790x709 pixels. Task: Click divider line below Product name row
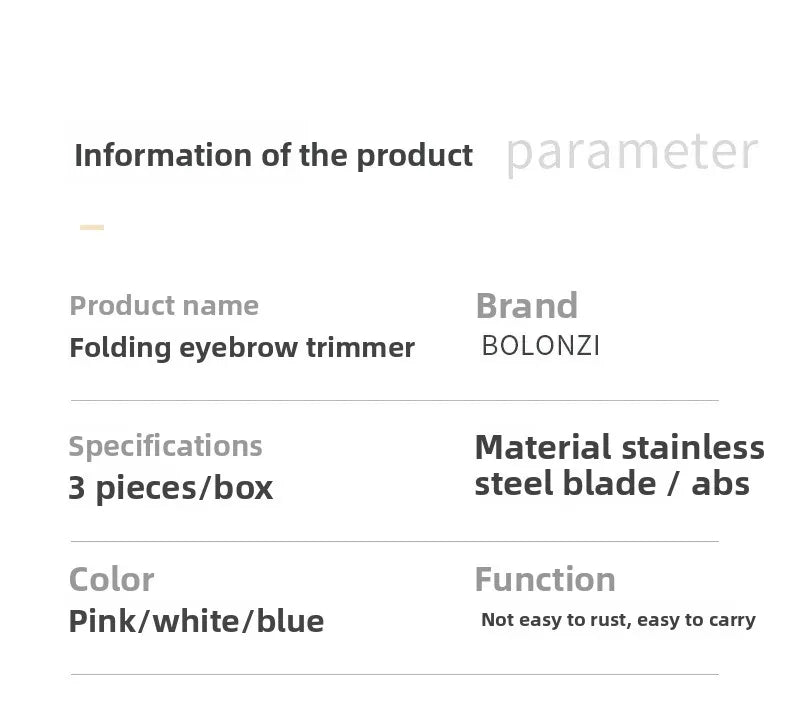394,401
